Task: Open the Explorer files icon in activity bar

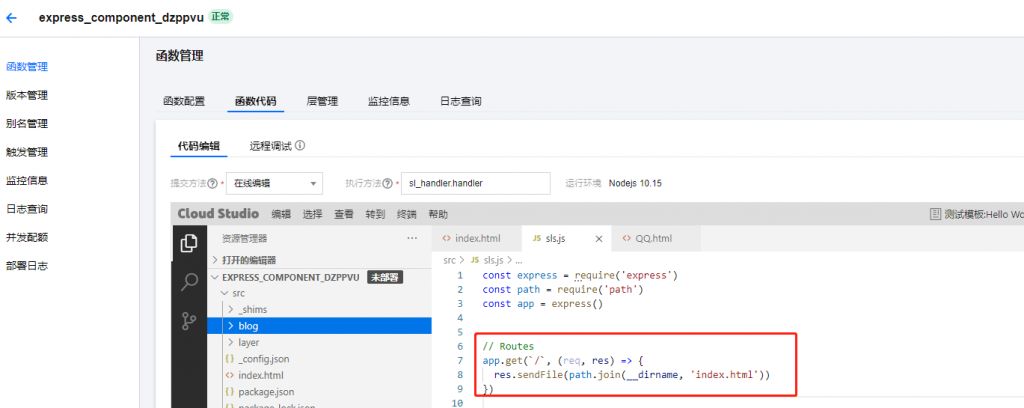Action: click(188, 243)
